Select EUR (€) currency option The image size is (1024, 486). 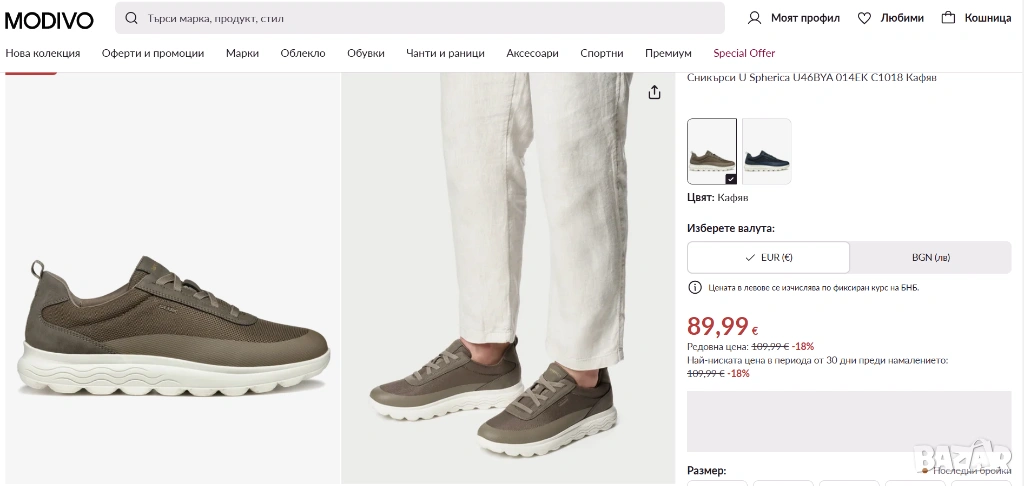click(768, 257)
